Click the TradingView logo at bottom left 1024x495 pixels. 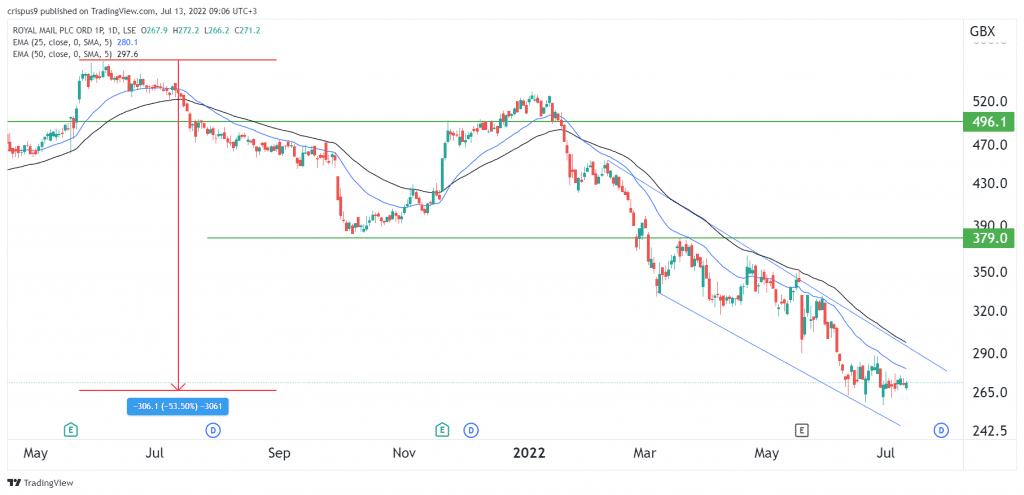tap(40, 483)
